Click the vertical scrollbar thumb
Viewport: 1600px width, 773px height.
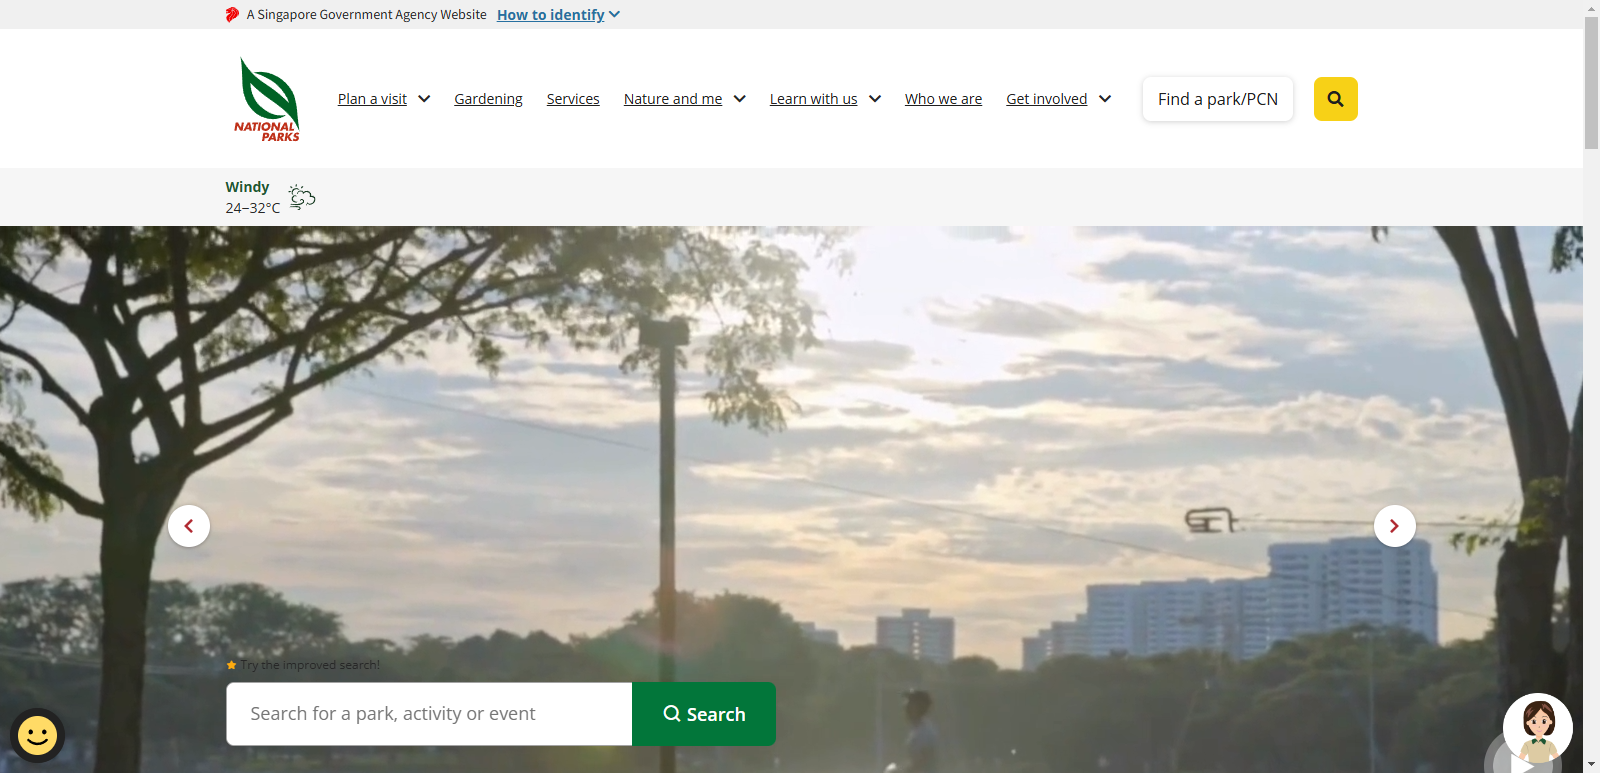tap(1591, 83)
